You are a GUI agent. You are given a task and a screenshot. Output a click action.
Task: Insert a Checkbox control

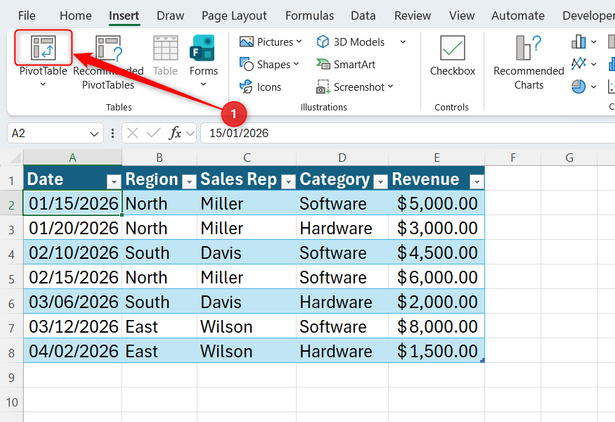[452, 55]
